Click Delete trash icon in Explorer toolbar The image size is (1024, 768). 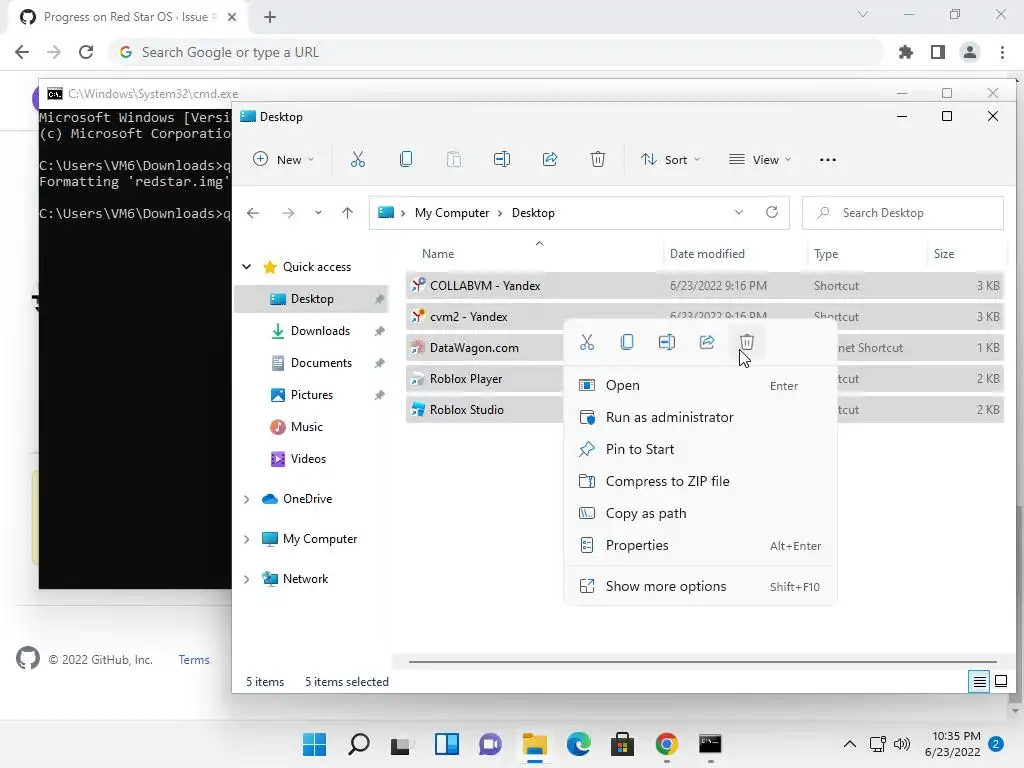pos(598,159)
